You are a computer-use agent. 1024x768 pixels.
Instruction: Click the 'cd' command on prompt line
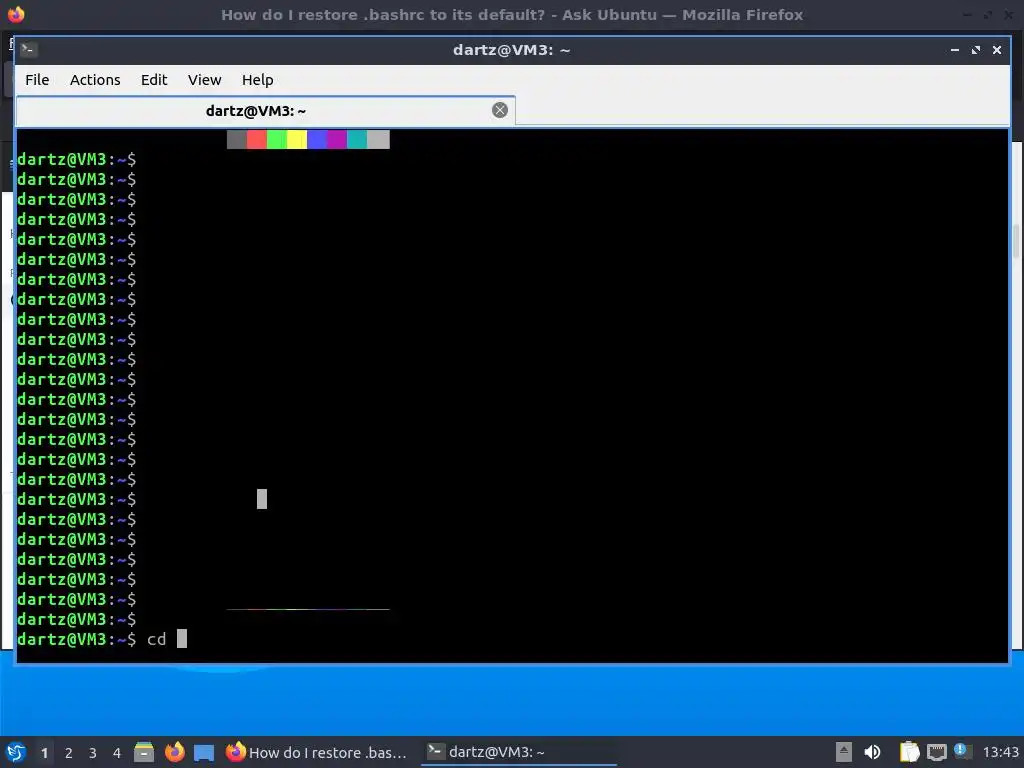[157, 639]
